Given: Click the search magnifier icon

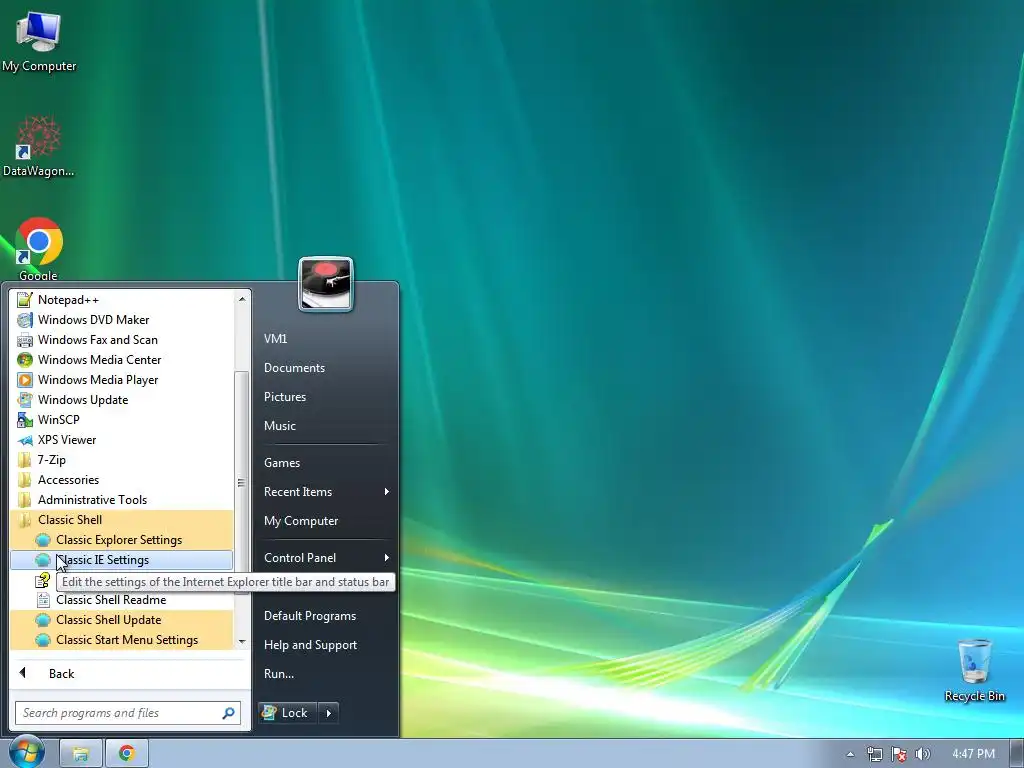Looking at the screenshot, I should point(229,713).
